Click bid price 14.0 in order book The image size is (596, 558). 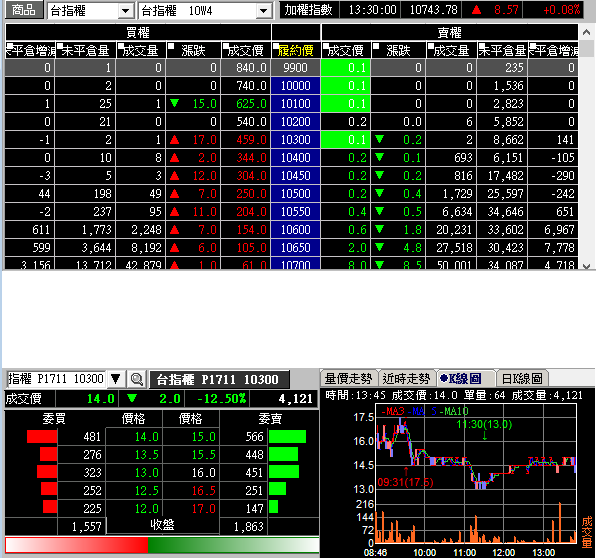tap(146, 437)
